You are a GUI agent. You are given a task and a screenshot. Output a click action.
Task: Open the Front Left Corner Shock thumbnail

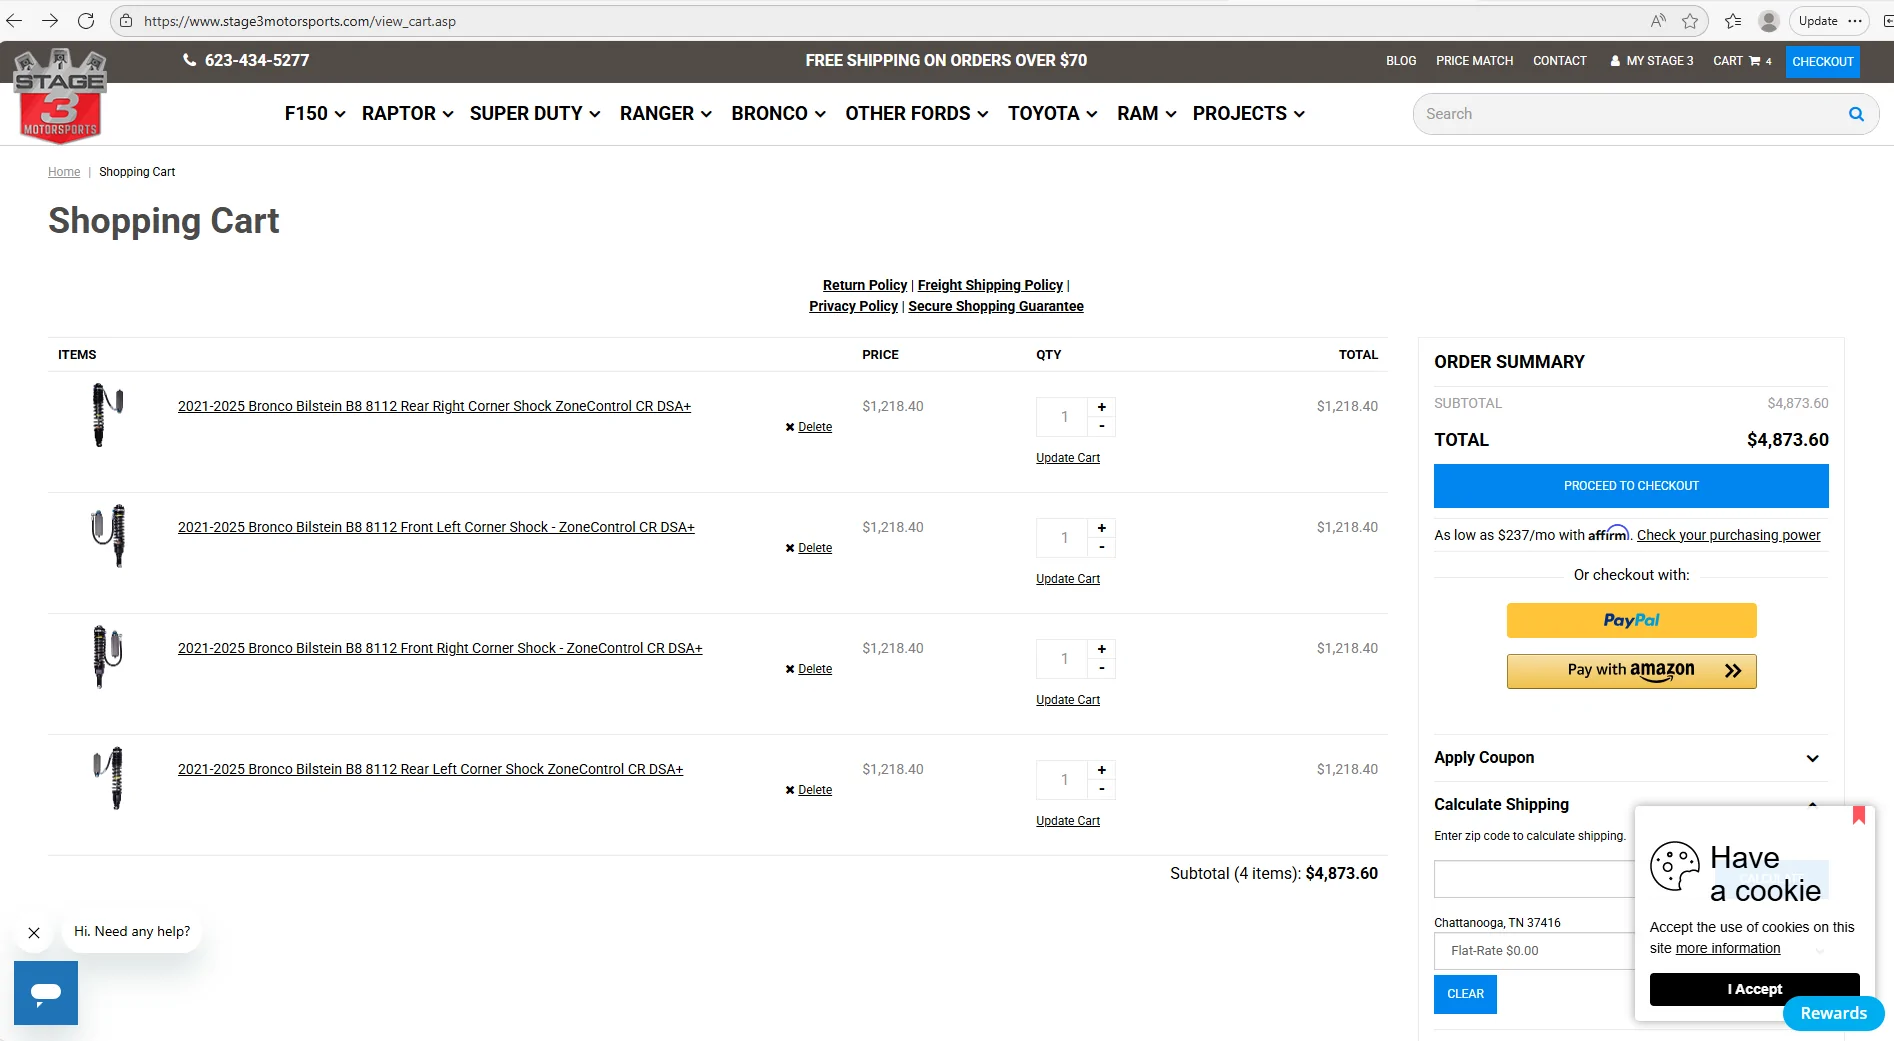pyautogui.click(x=107, y=535)
